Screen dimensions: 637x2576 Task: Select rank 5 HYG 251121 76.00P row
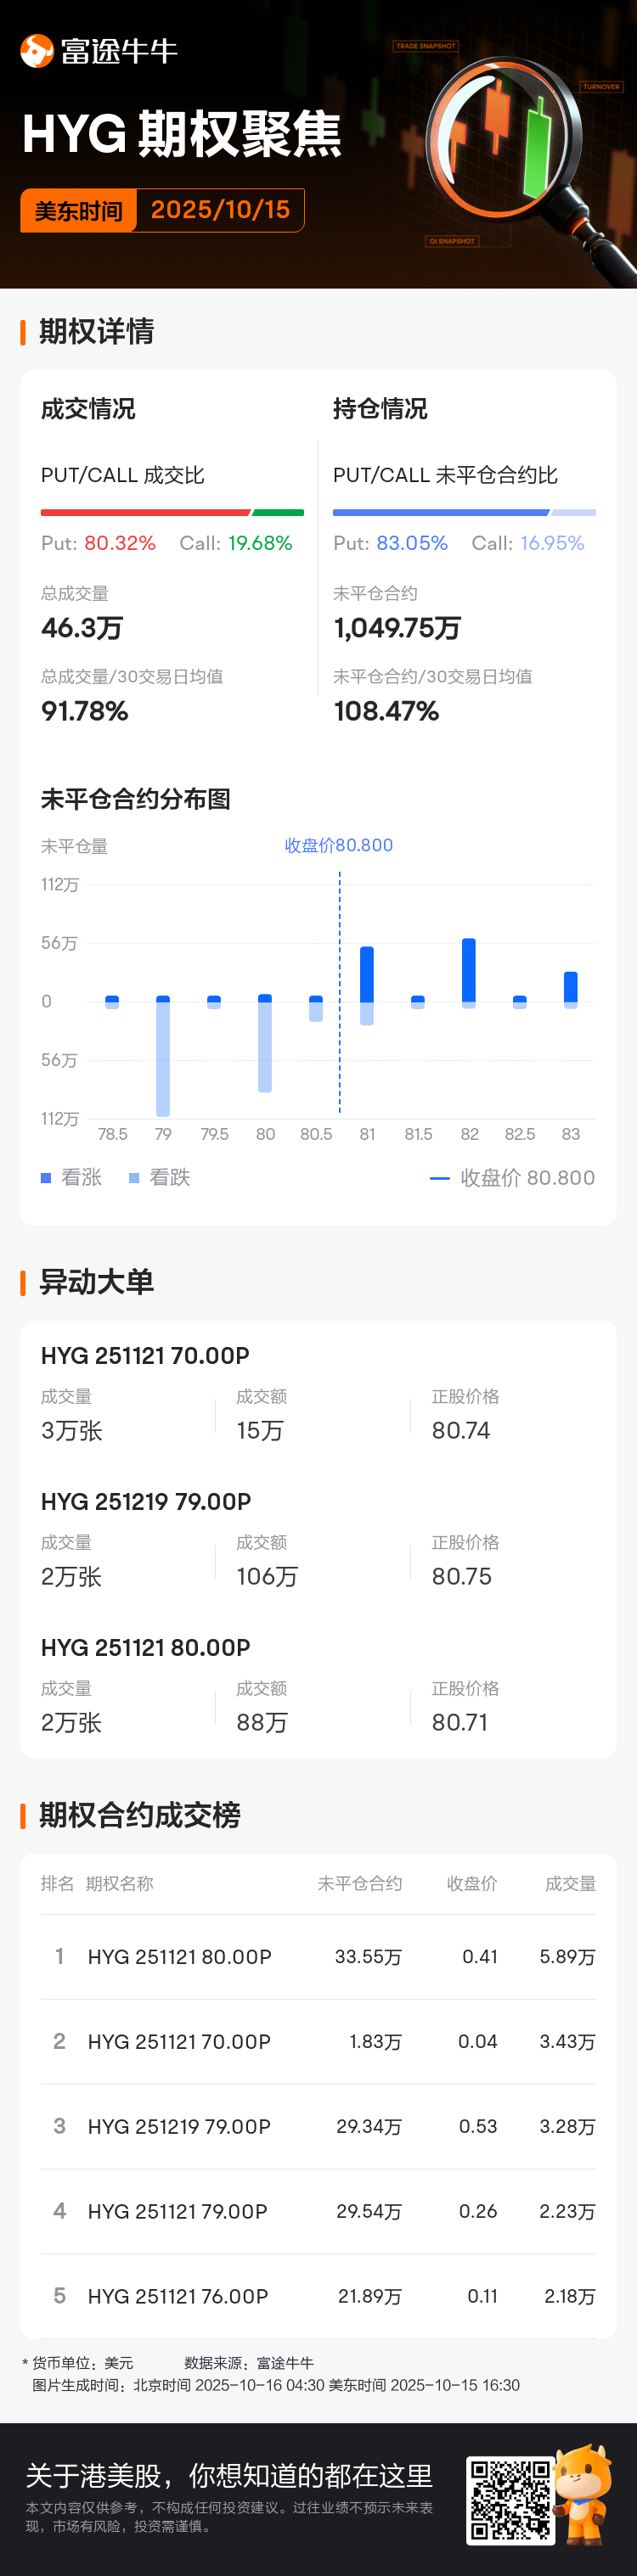coord(318,2296)
